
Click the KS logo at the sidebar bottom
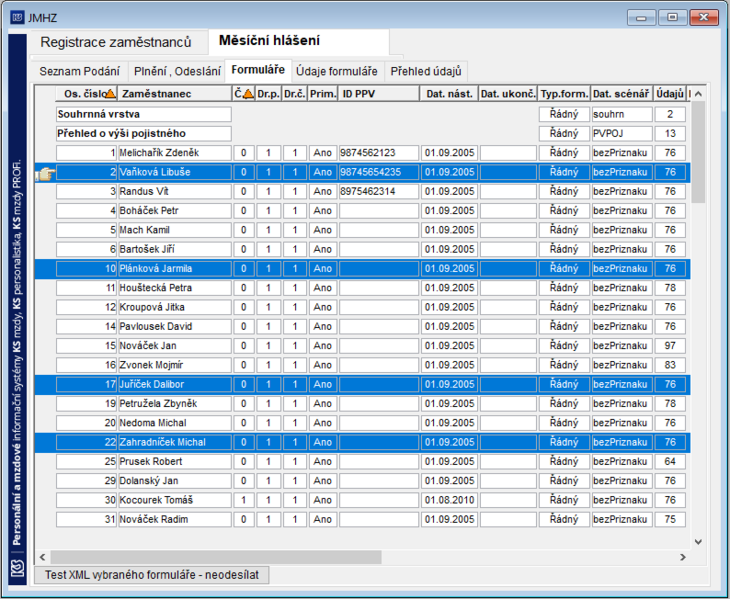(x=18, y=567)
